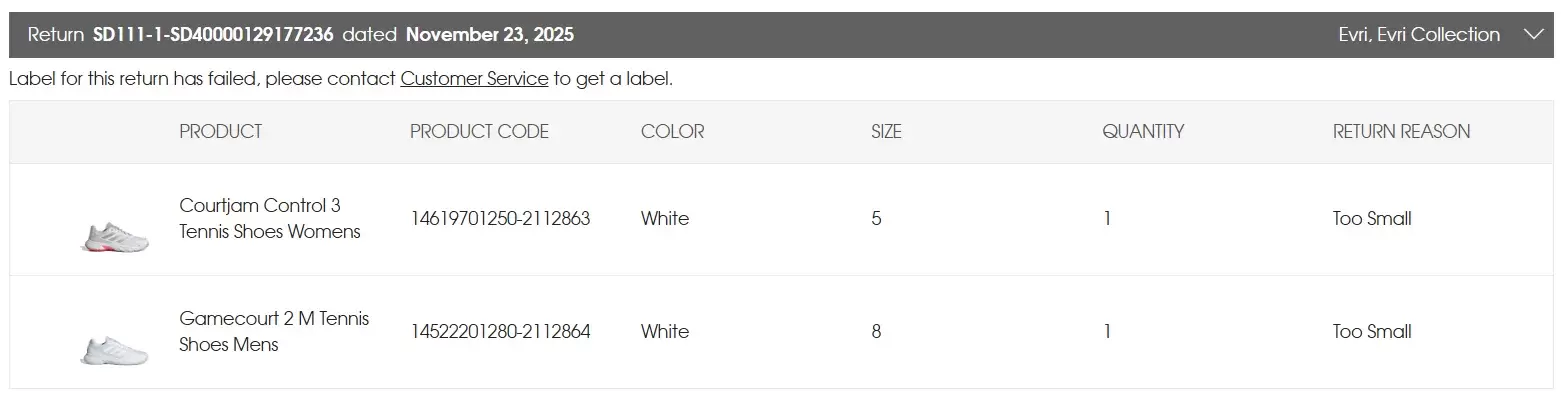Image resolution: width=1561 pixels, height=401 pixels.
Task: Click the SIZE column header
Action: pos(886,132)
